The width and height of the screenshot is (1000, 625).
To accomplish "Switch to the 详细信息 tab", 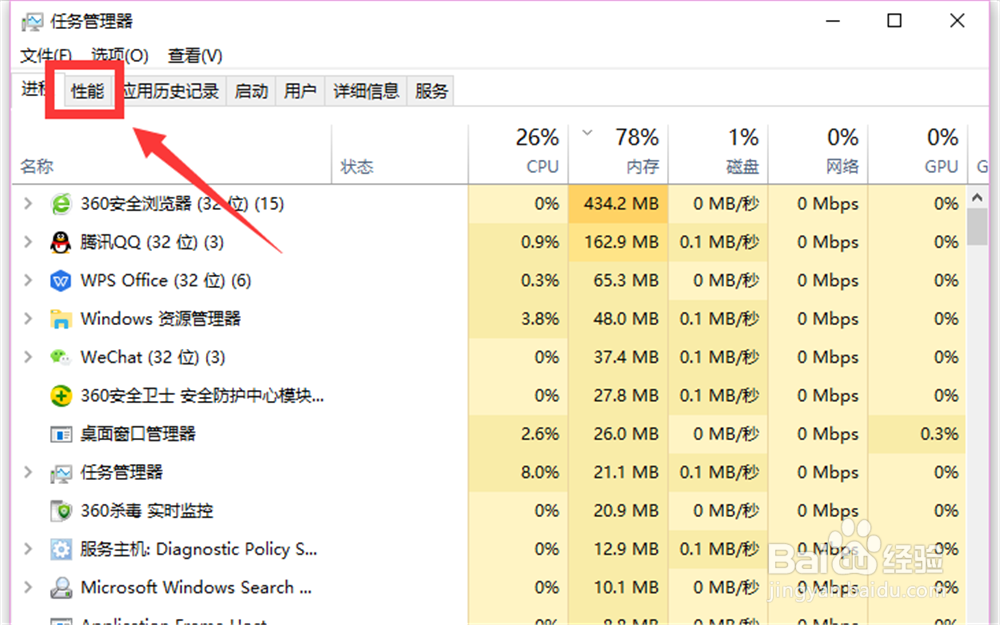I will point(366,91).
